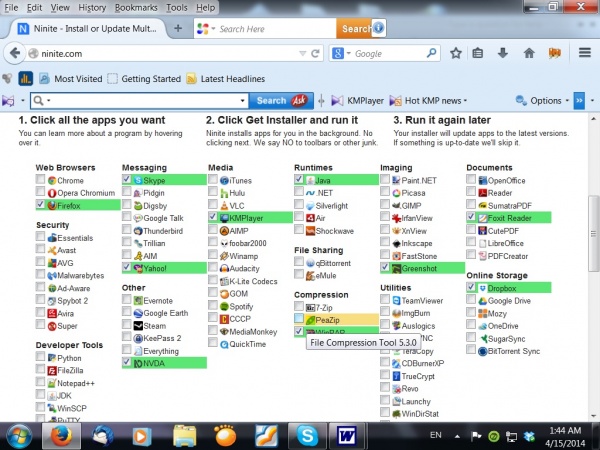The height and width of the screenshot is (450, 600).
Task: Check the Paint.NET checkbox
Action: click(x=385, y=179)
